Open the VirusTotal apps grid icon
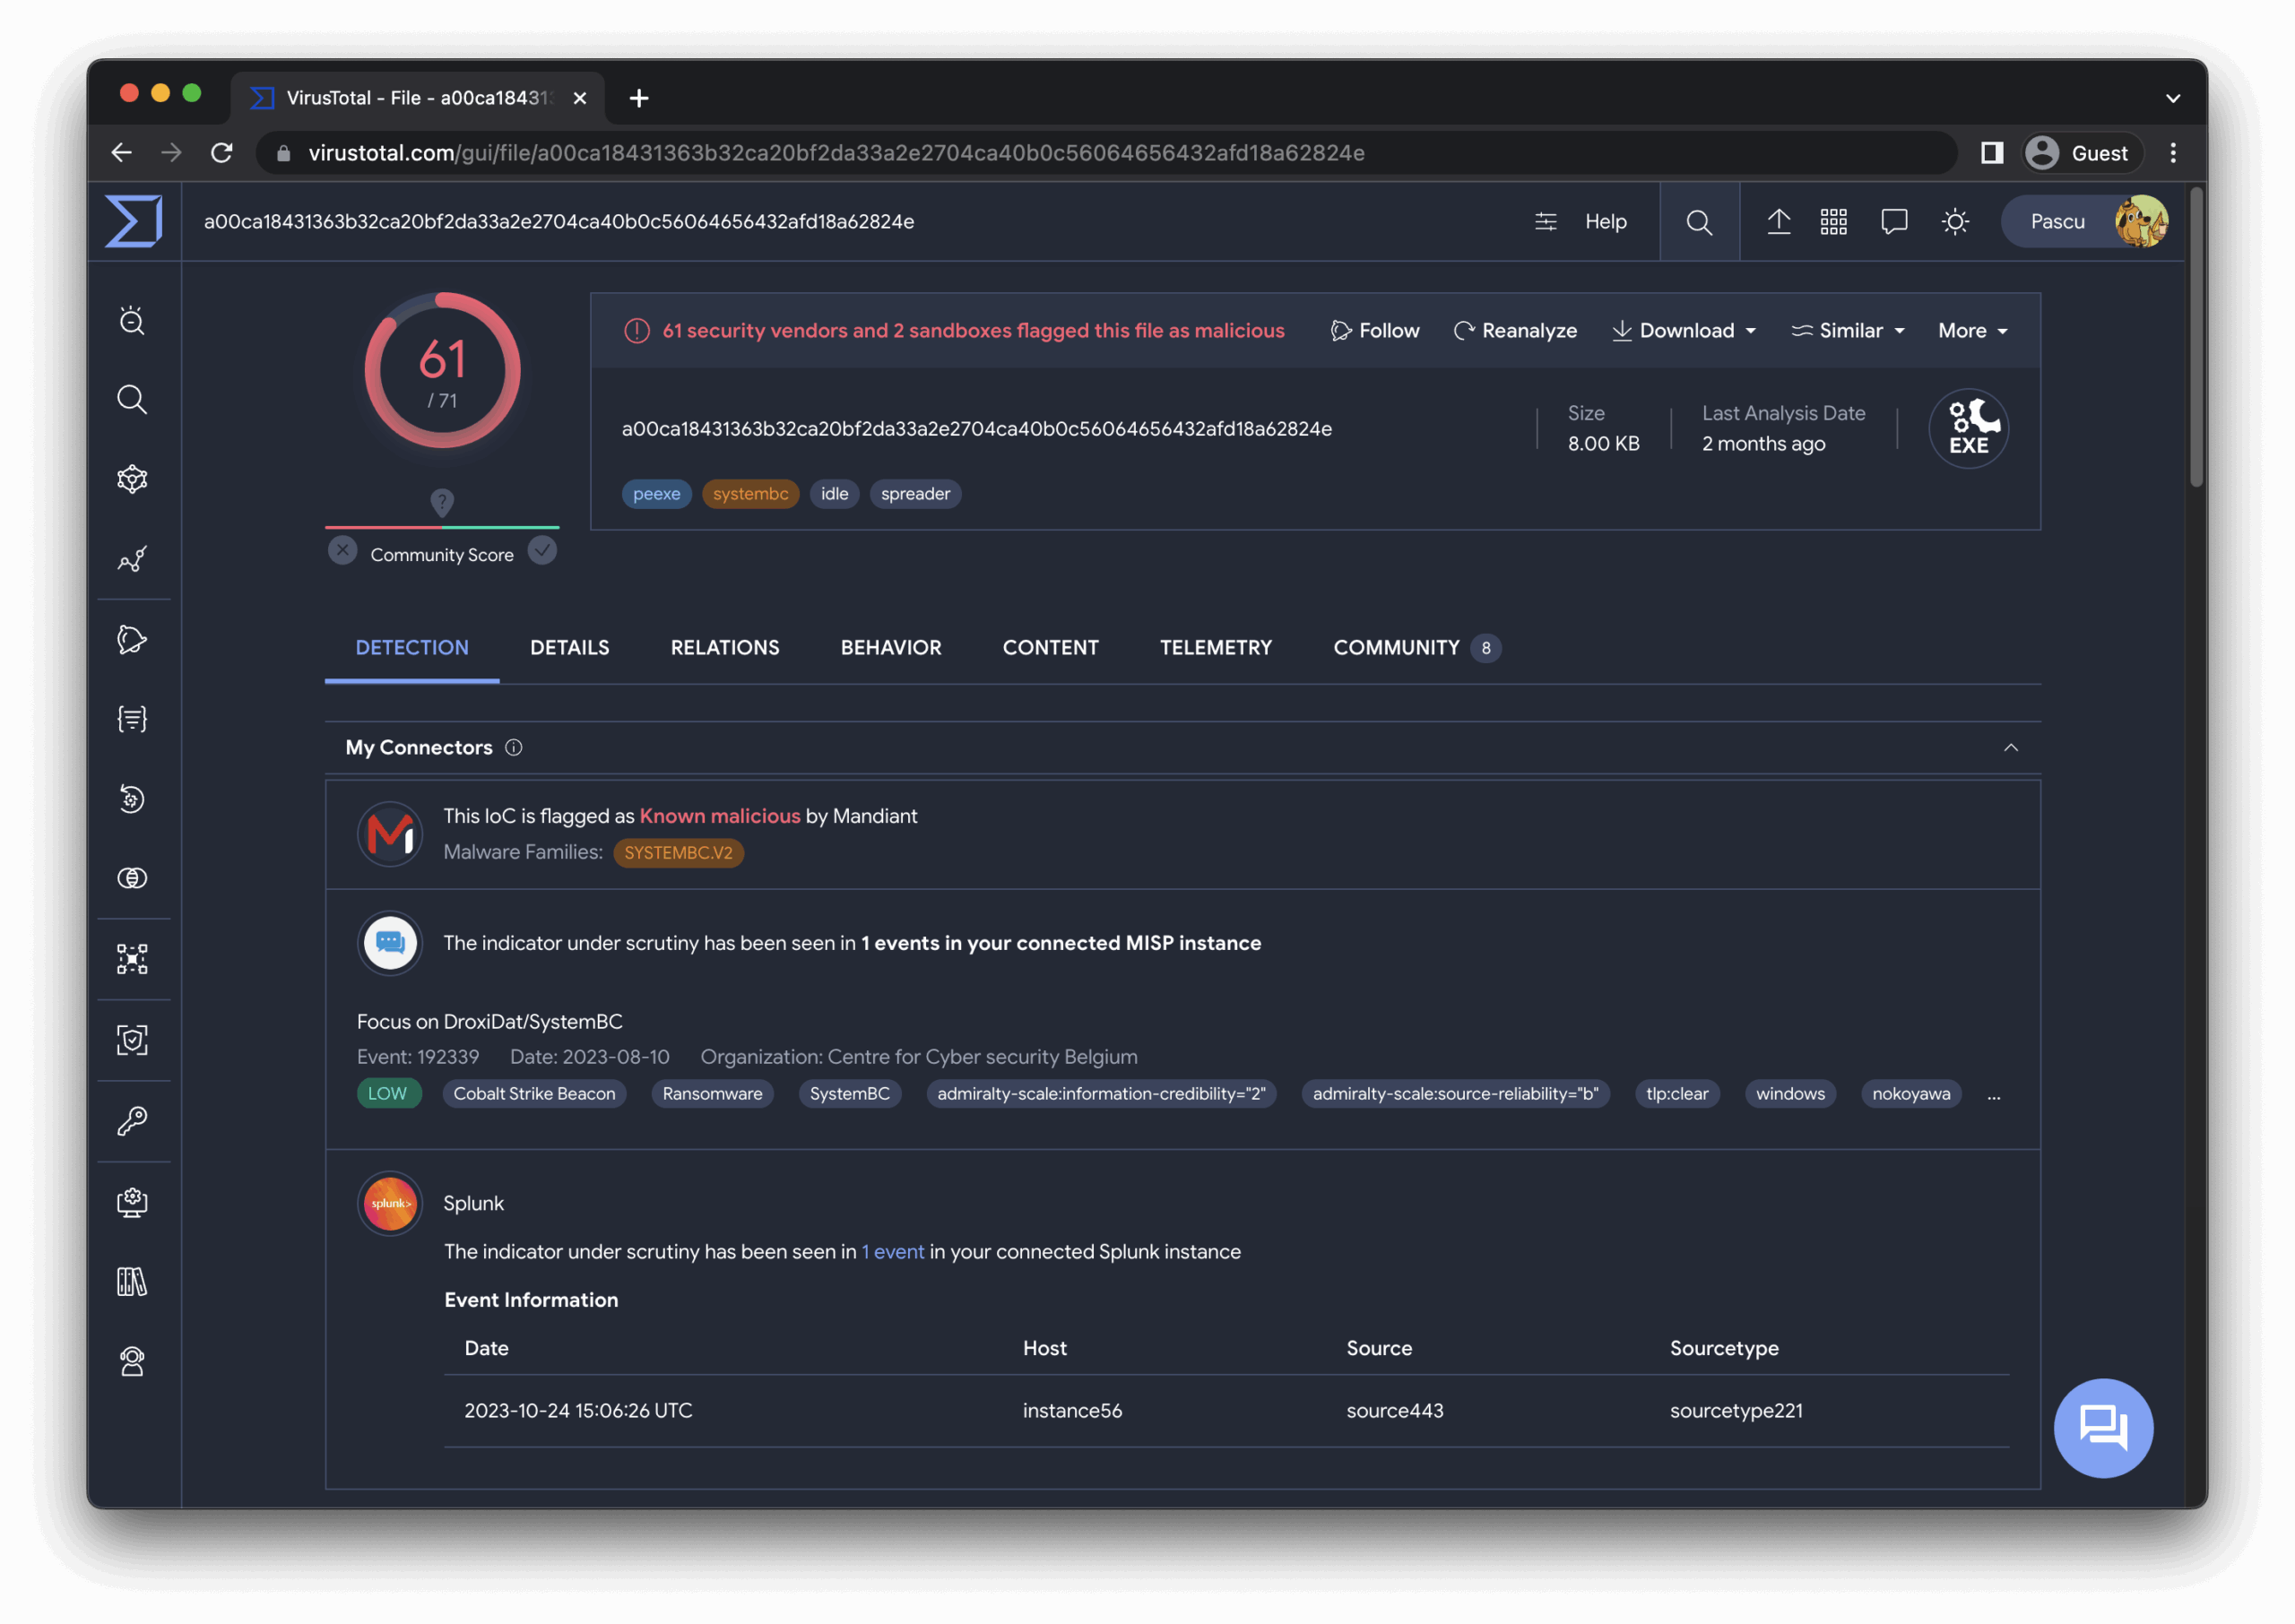 [x=1833, y=222]
